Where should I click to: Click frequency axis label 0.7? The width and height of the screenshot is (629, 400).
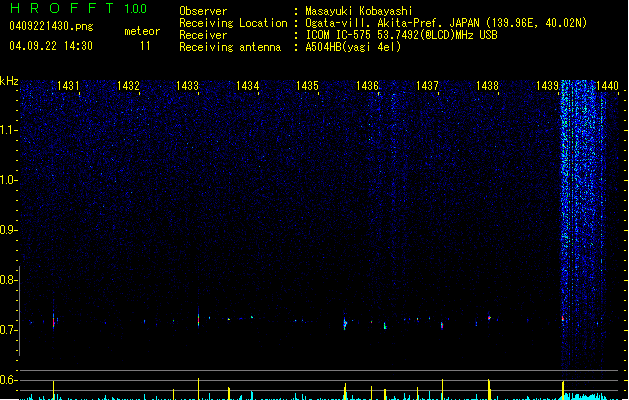click(x=9, y=330)
